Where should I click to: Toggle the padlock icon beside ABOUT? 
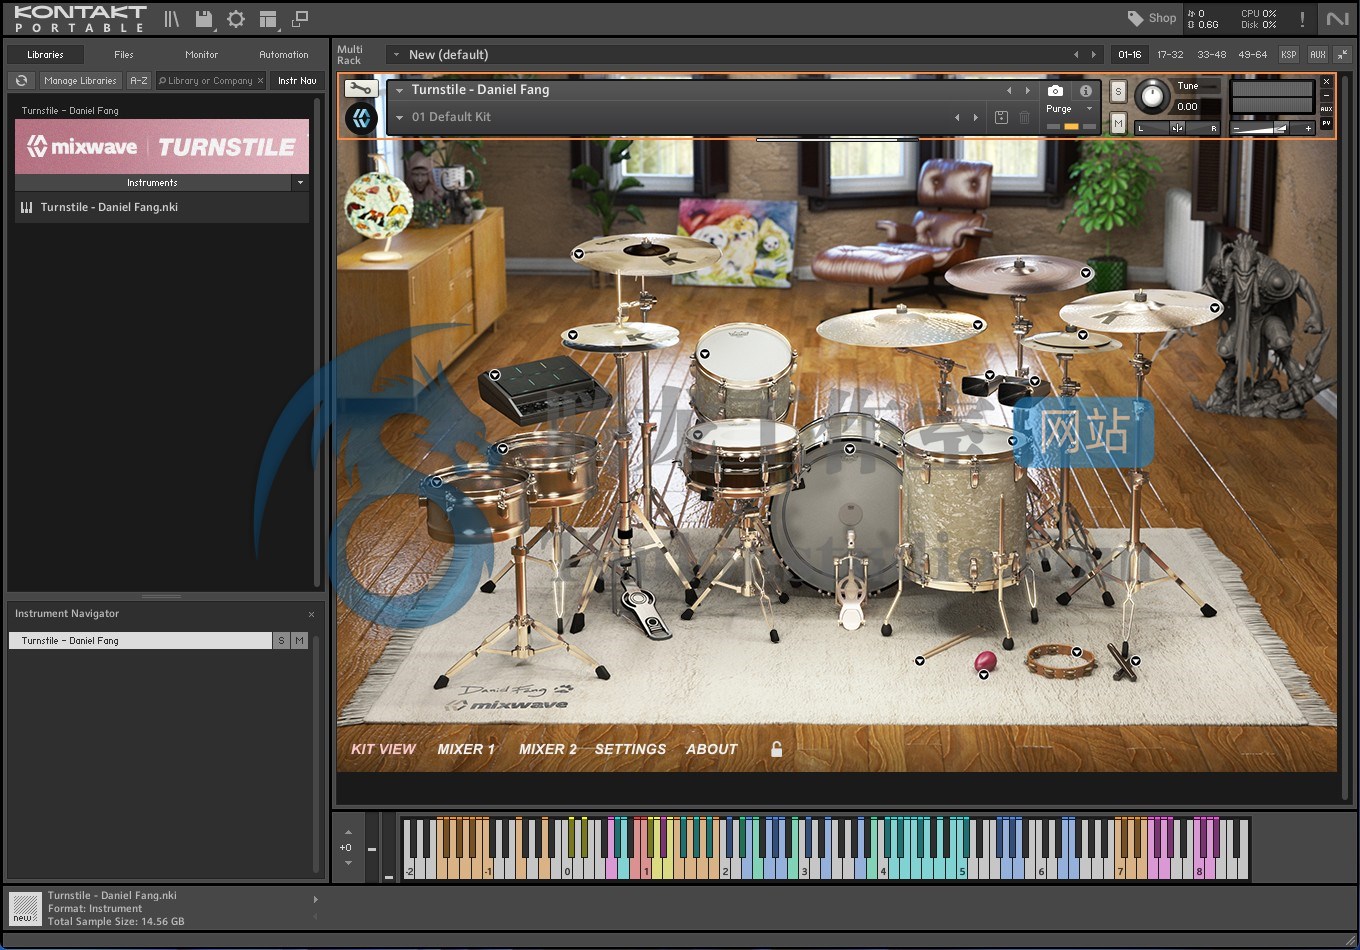(776, 749)
